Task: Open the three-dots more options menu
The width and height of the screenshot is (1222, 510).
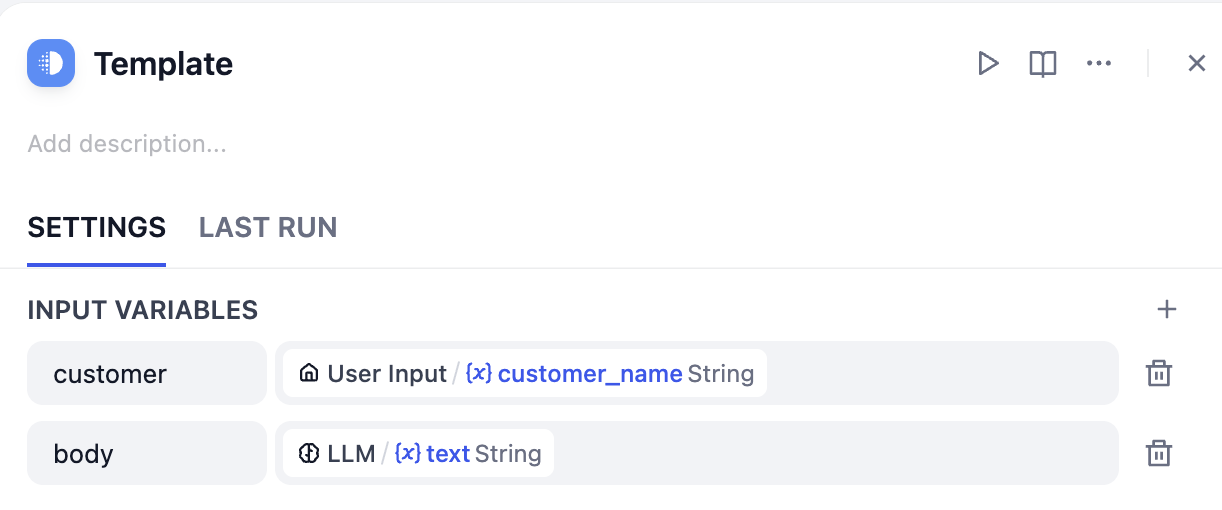Action: coord(1099,64)
